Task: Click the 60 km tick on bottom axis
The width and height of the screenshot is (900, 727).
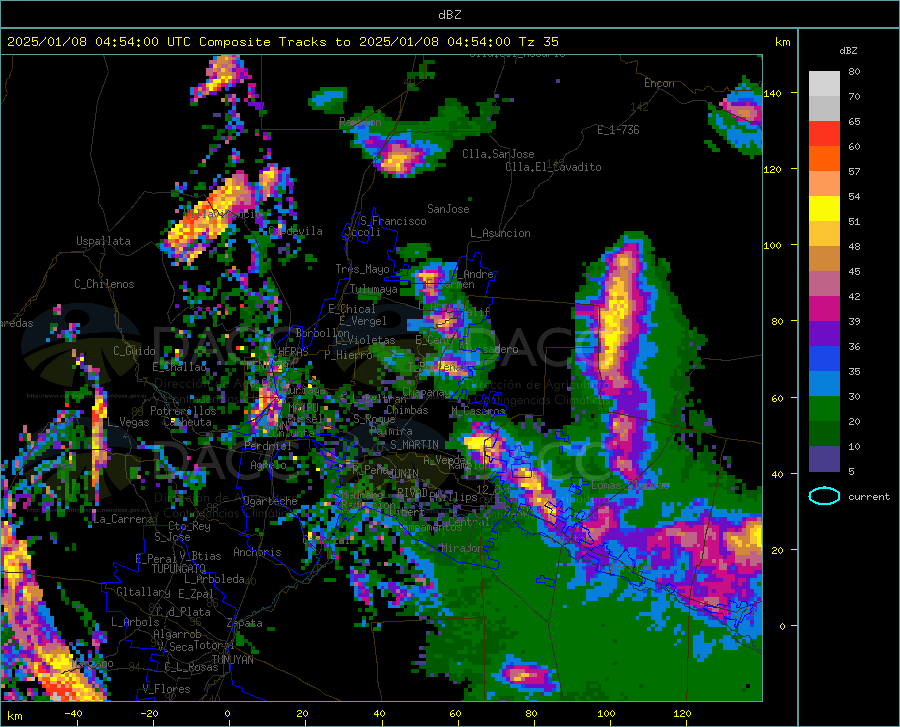Action: click(455, 713)
